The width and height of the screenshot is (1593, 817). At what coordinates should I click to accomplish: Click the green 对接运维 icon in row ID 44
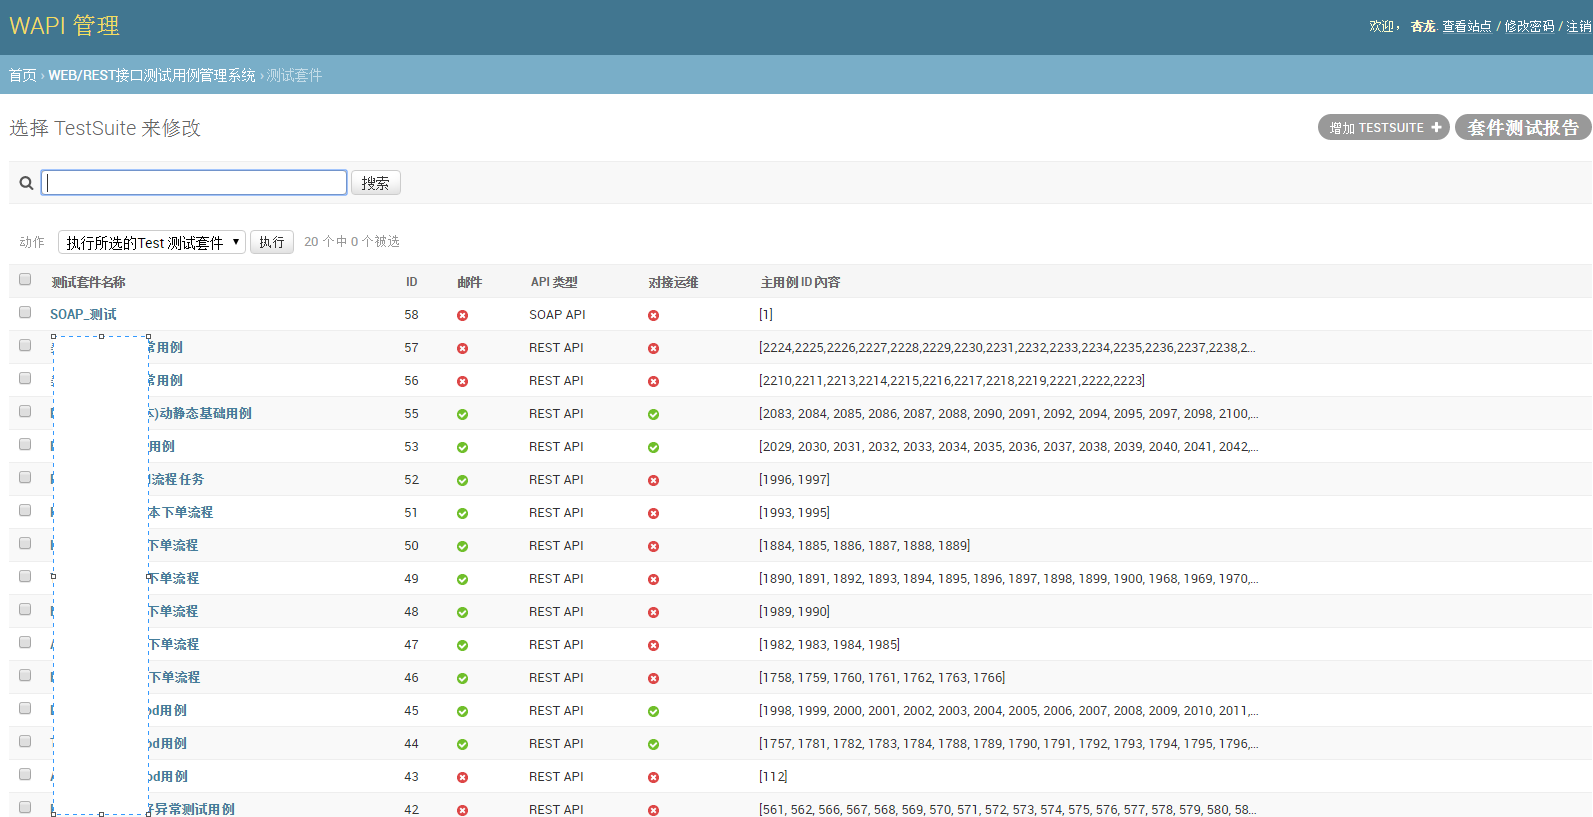point(653,744)
